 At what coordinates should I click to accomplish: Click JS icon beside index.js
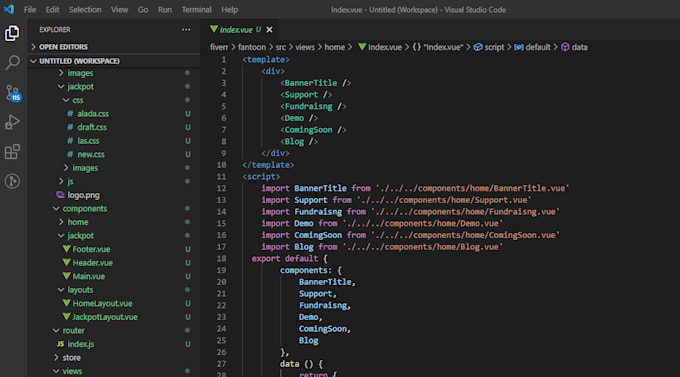tap(60, 344)
